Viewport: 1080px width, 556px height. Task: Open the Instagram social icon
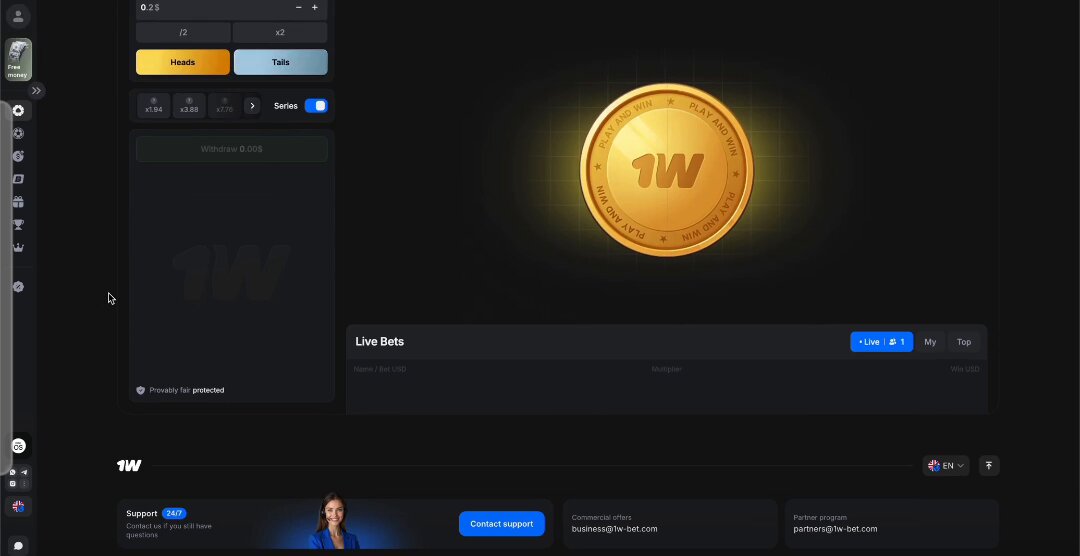point(12,484)
